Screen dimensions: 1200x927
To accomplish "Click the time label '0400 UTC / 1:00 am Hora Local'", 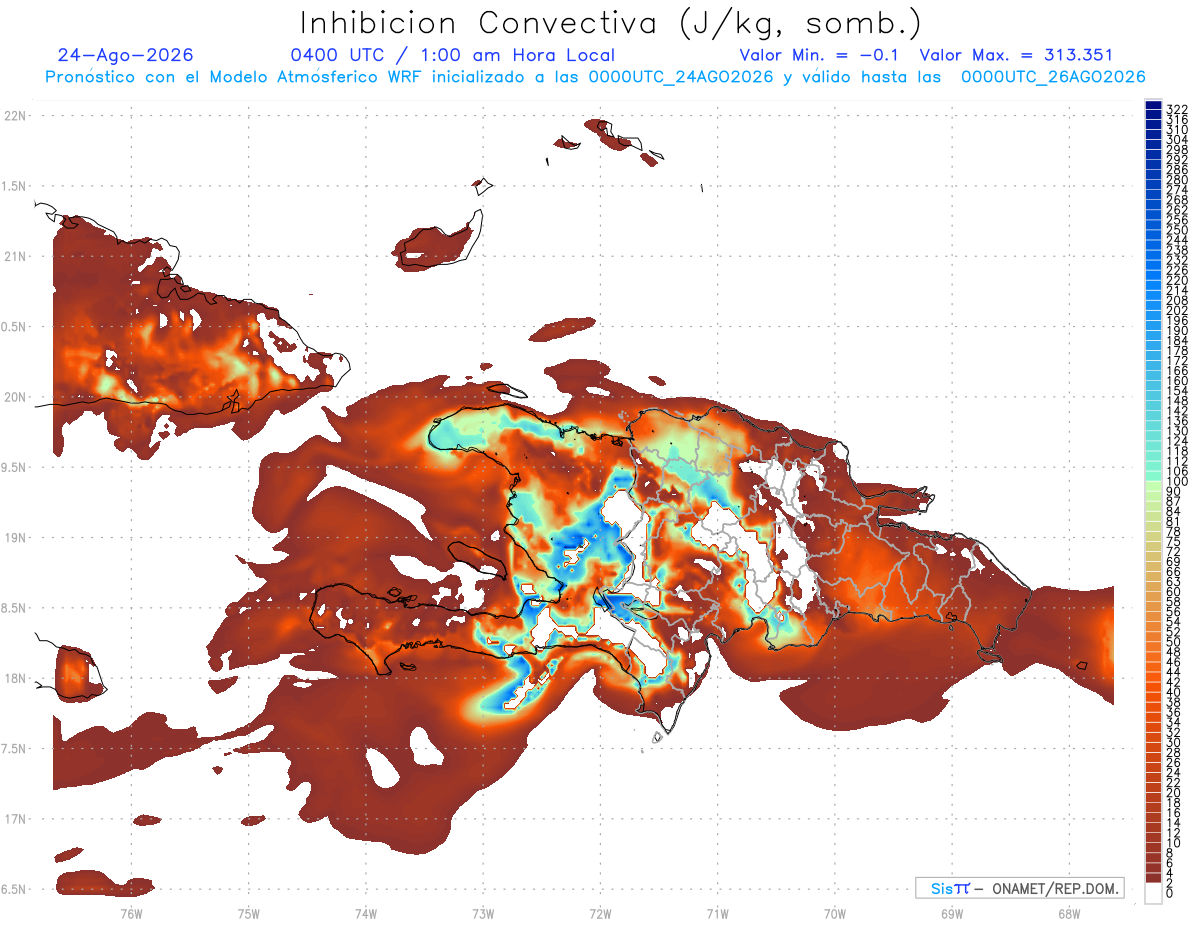I will [452, 55].
